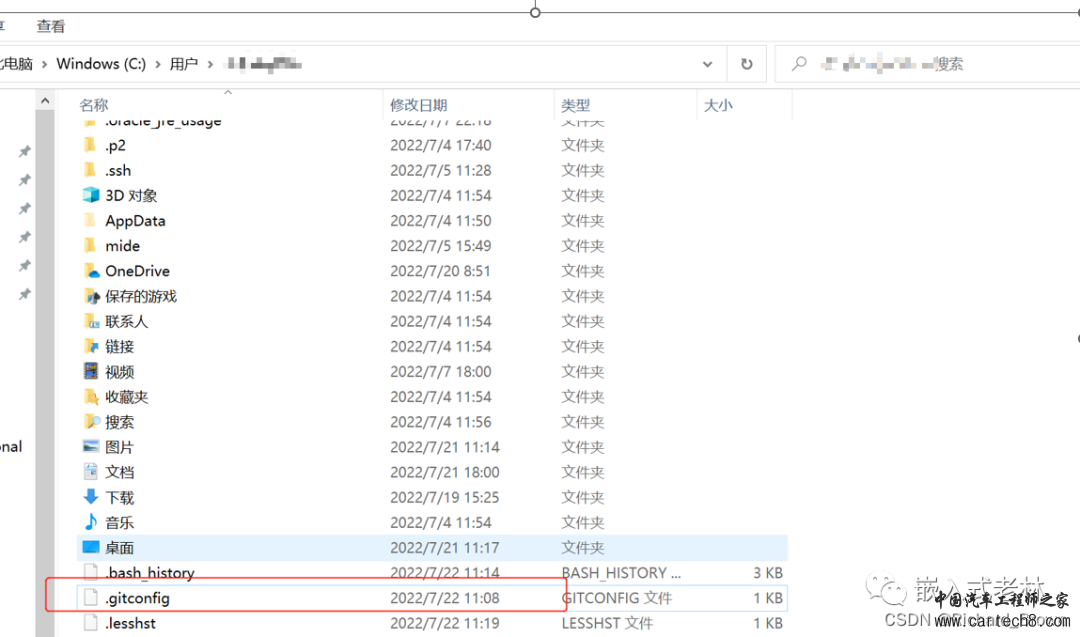
Task: Focus the folder search box
Action: coord(927,64)
